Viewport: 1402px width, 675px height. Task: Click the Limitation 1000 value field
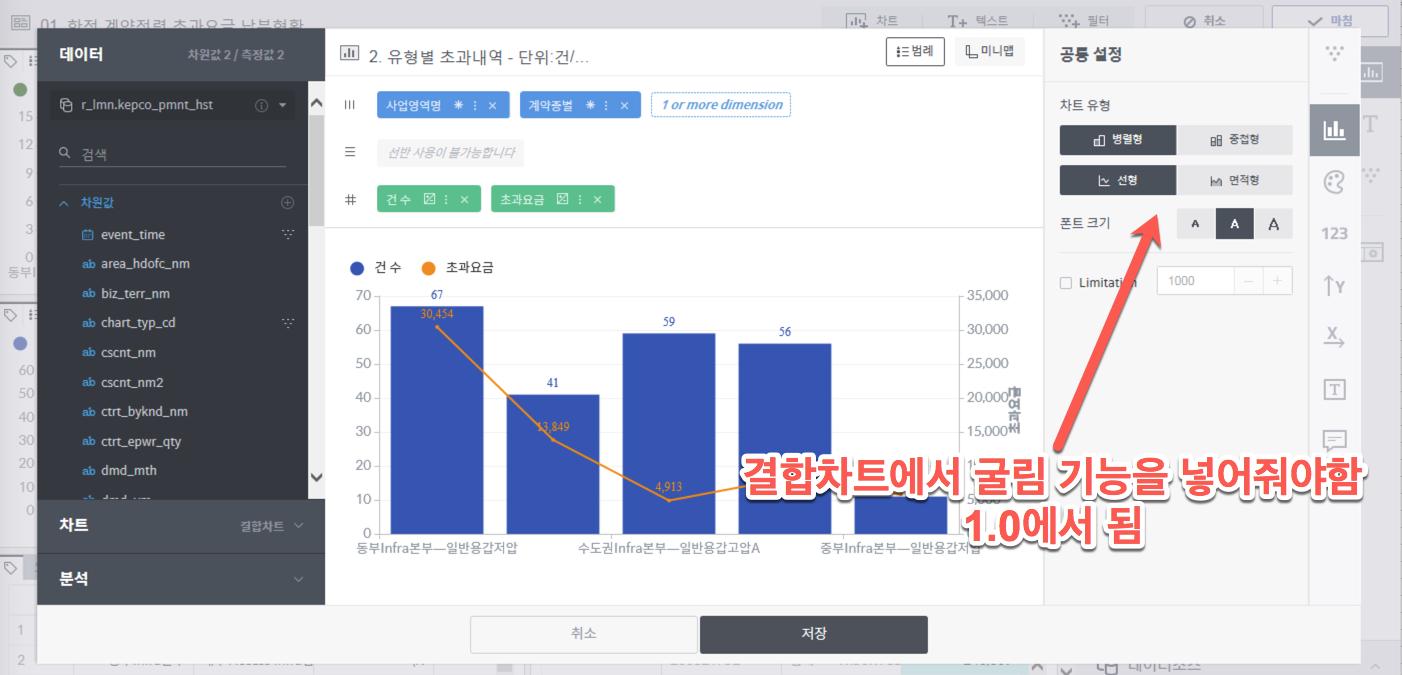(x=1196, y=281)
